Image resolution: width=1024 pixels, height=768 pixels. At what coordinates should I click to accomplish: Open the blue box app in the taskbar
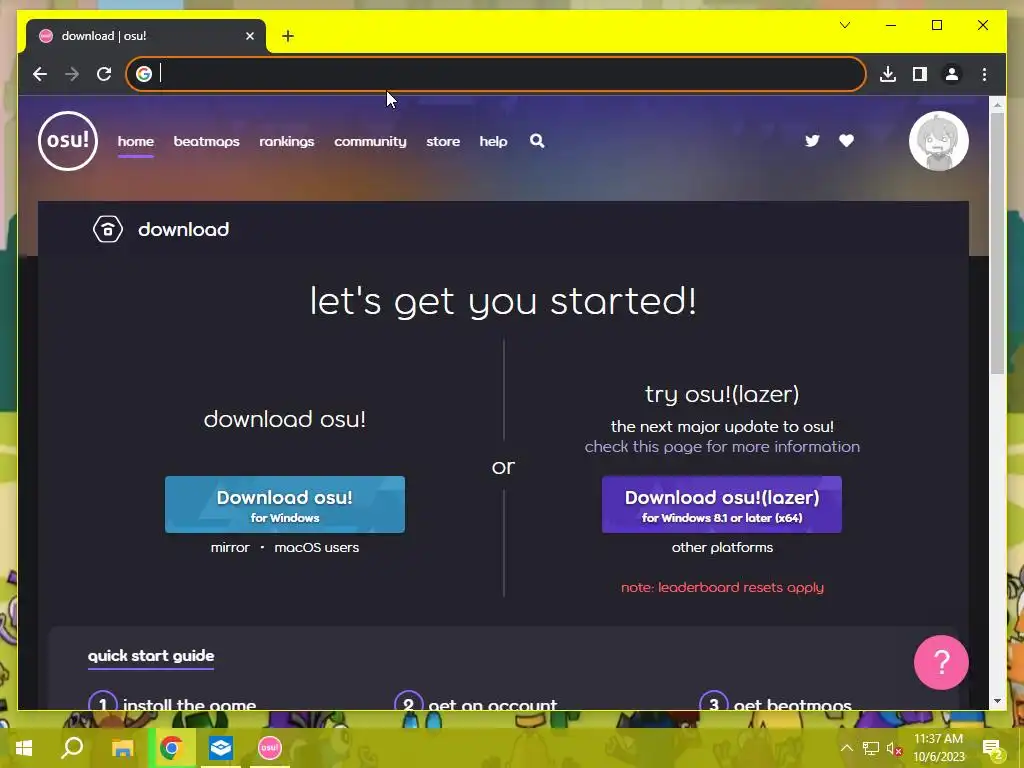tap(221, 747)
